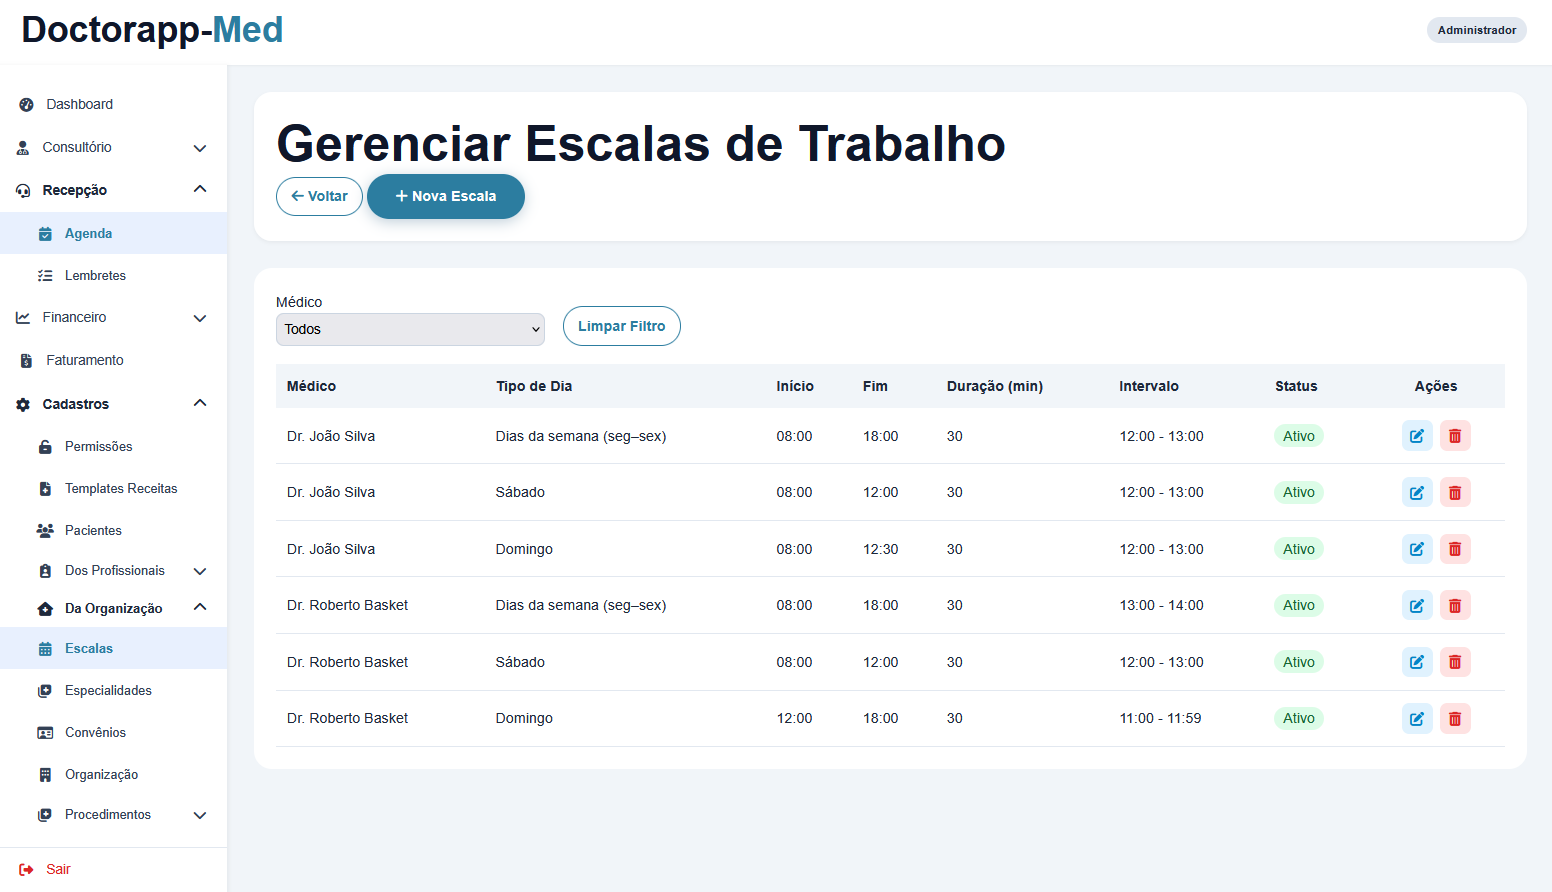Click the Voltar button
Image resolution: width=1552 pixels, height=892 pixels.
tap(319, 196)
